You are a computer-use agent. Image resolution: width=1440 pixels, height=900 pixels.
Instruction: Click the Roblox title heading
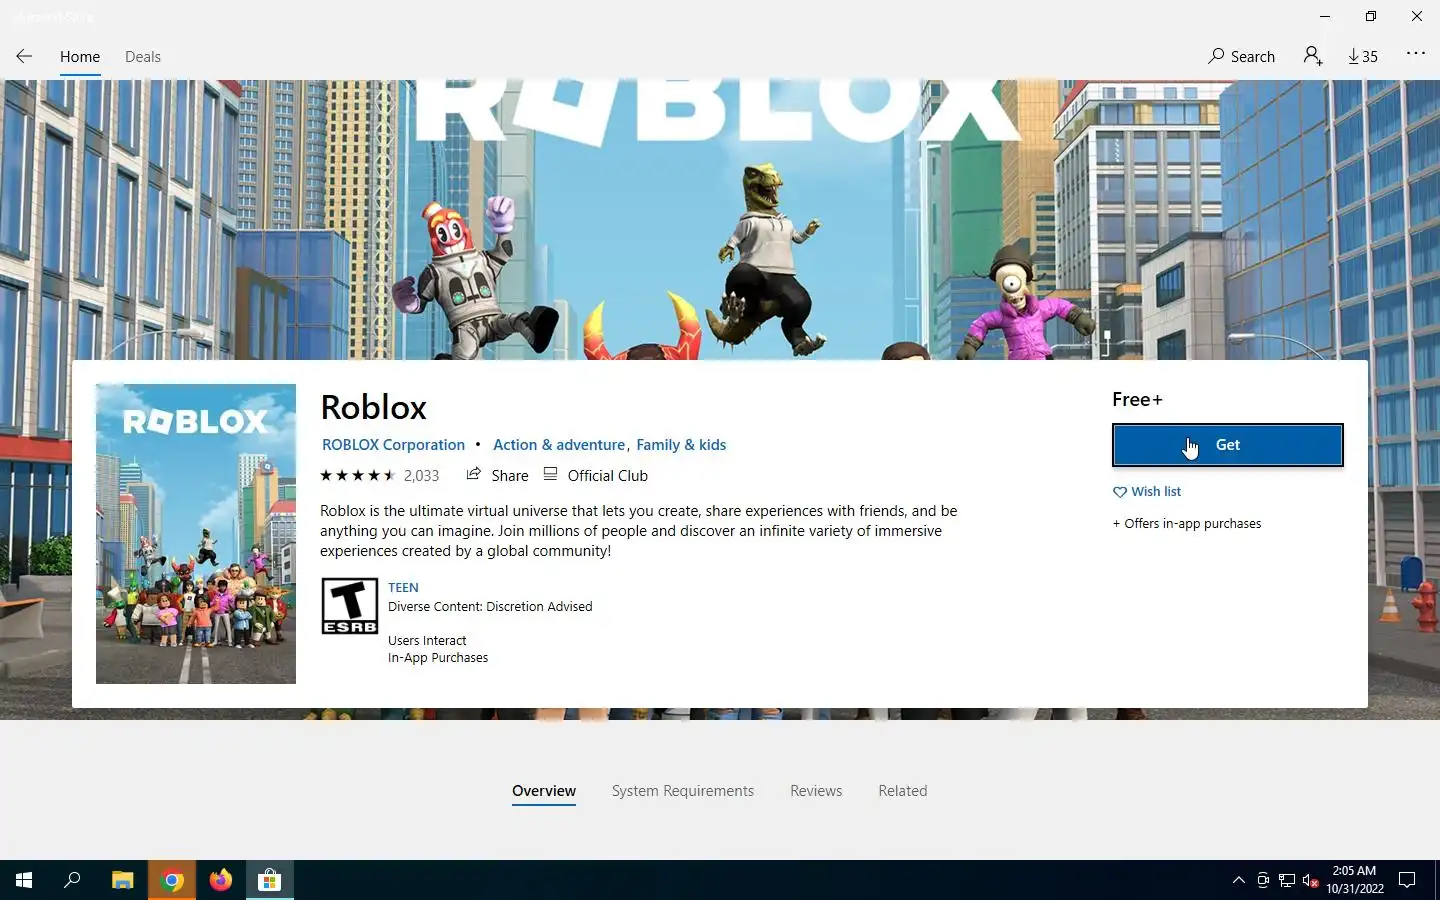point(374,407)
